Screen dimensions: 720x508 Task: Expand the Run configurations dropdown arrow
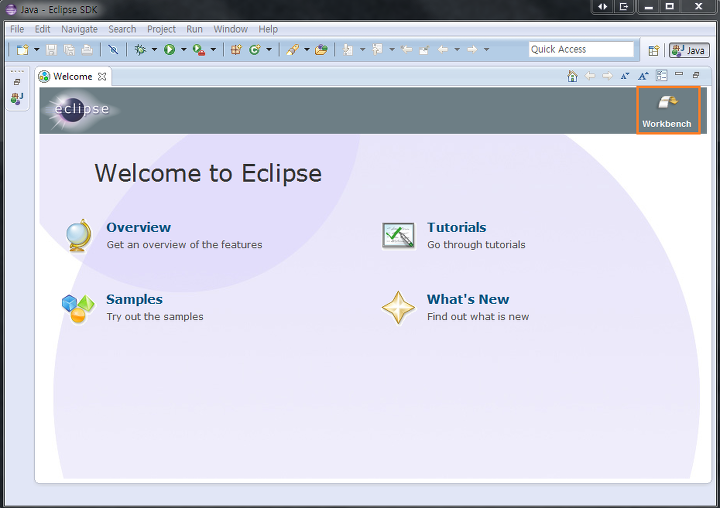(x=183, y=50)
